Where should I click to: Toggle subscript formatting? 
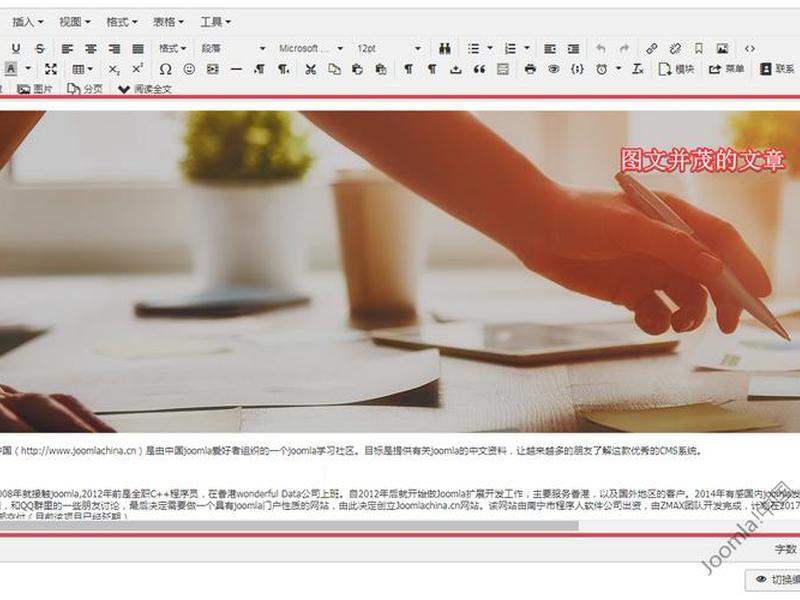(x=114, y=69)
